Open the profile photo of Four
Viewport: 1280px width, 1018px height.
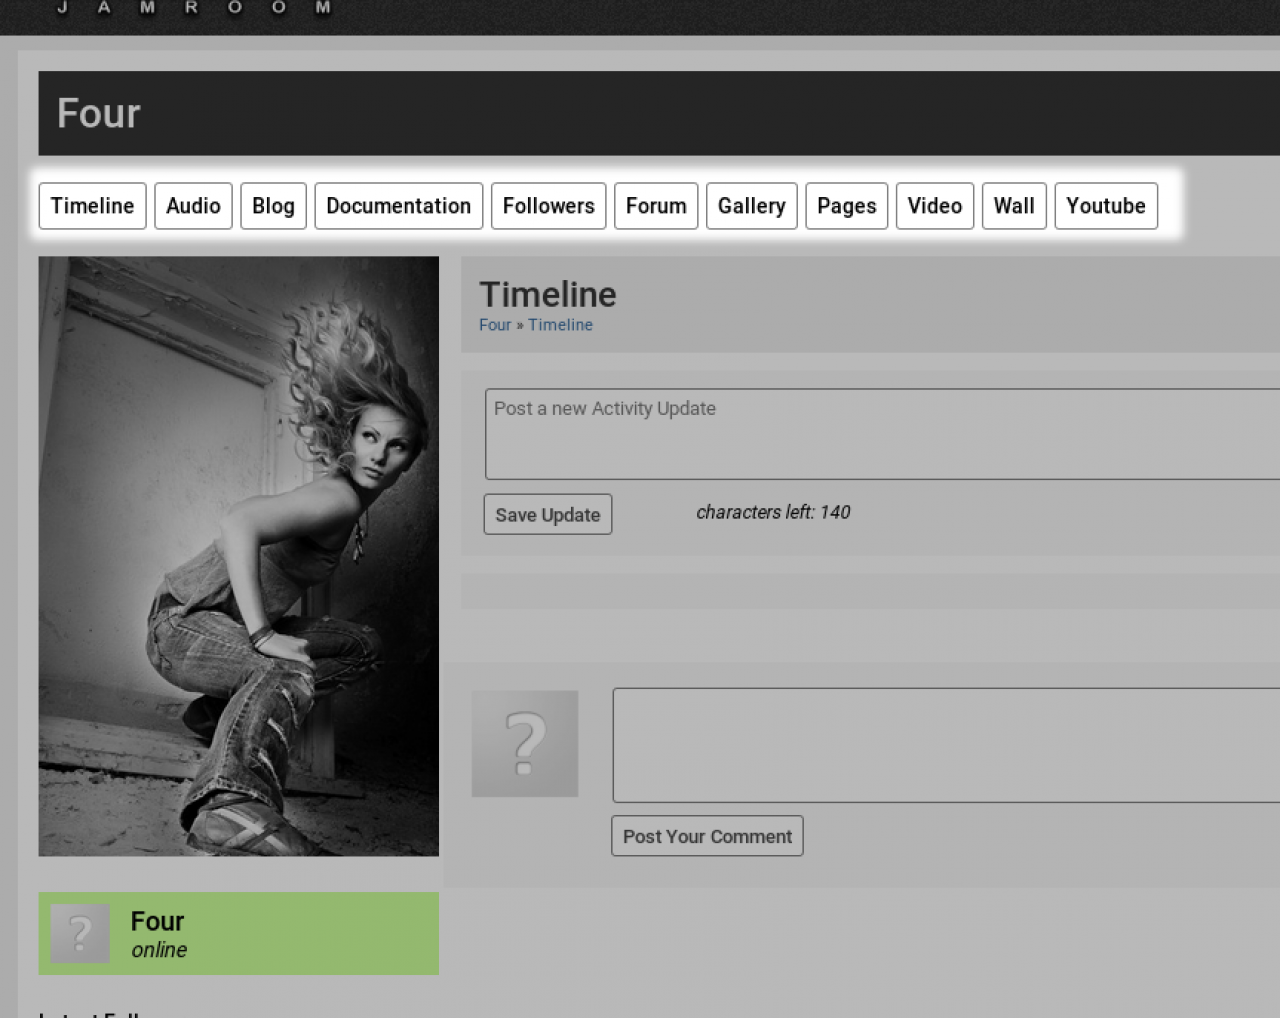tap(238, 556)
